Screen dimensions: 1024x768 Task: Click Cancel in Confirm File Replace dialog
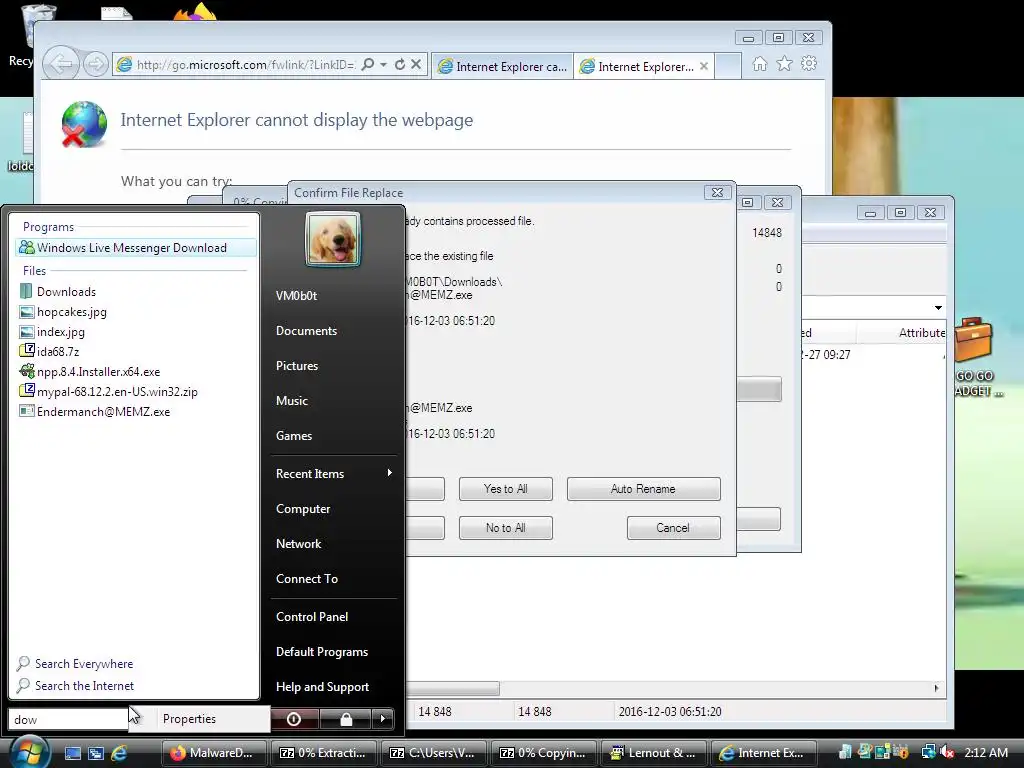point(673,528)
